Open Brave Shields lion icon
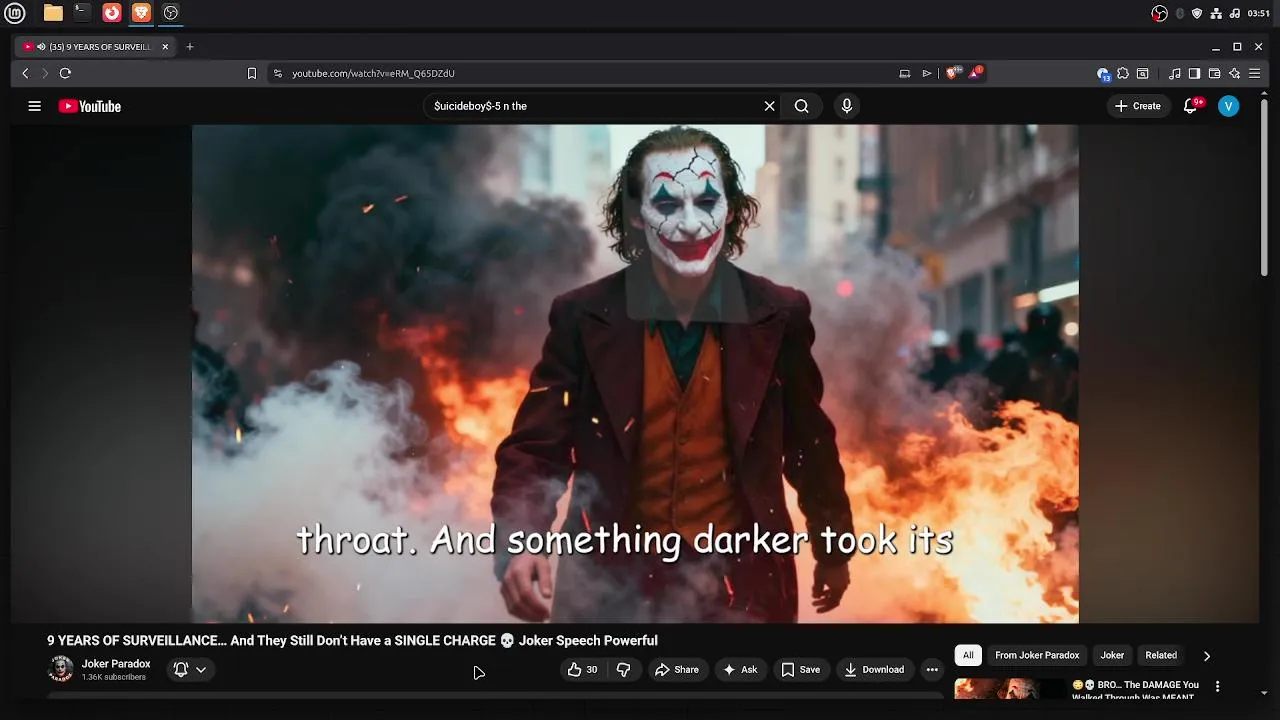 [953, 73]
